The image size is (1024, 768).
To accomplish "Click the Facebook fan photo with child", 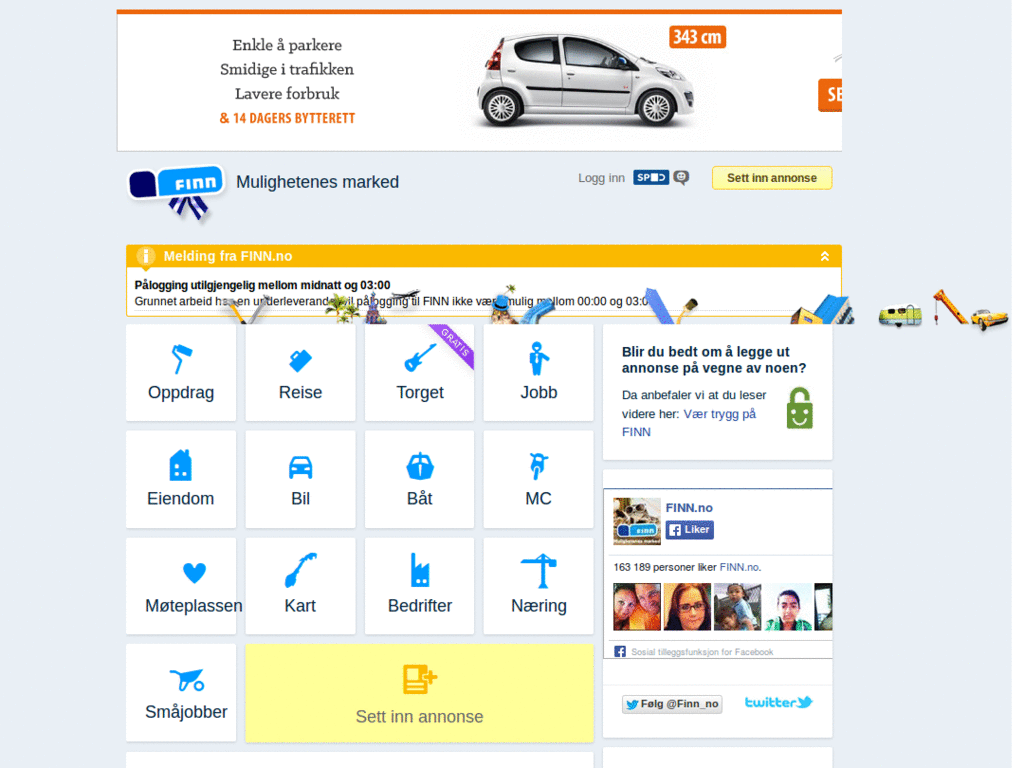I will [x=737, y=607].
